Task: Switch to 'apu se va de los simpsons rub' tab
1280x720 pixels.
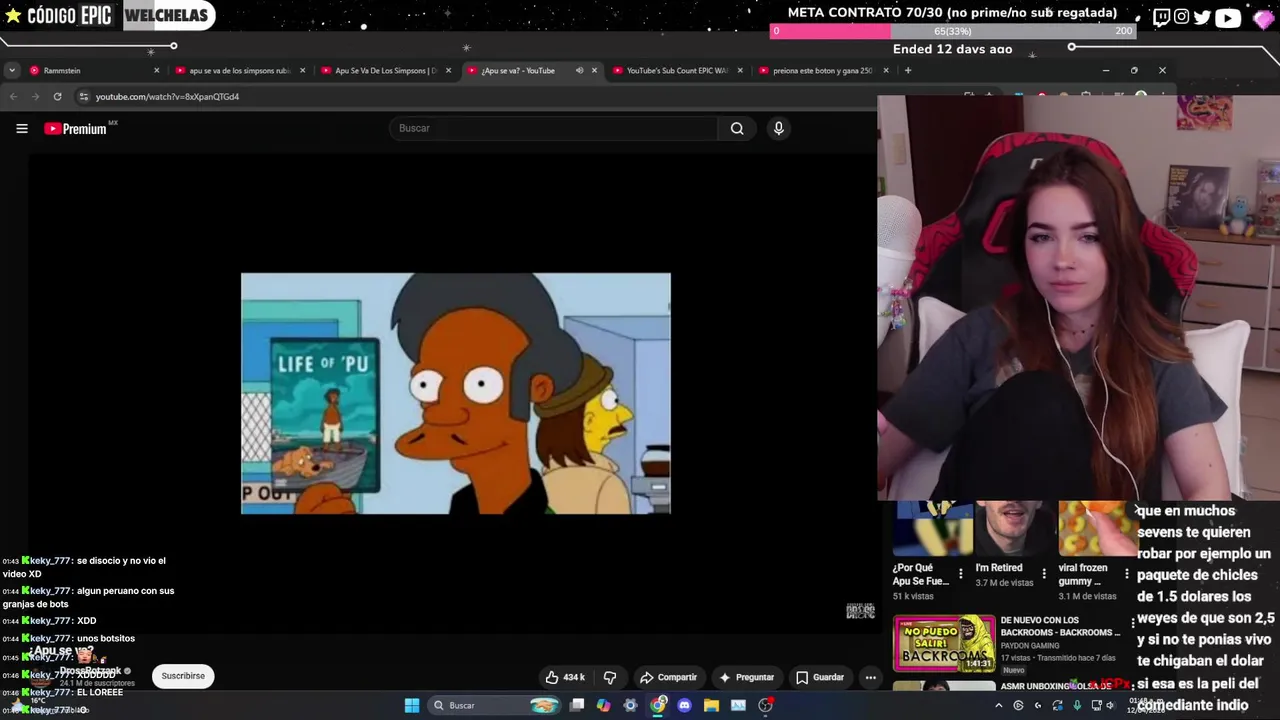Action: (x=238, y=70)
